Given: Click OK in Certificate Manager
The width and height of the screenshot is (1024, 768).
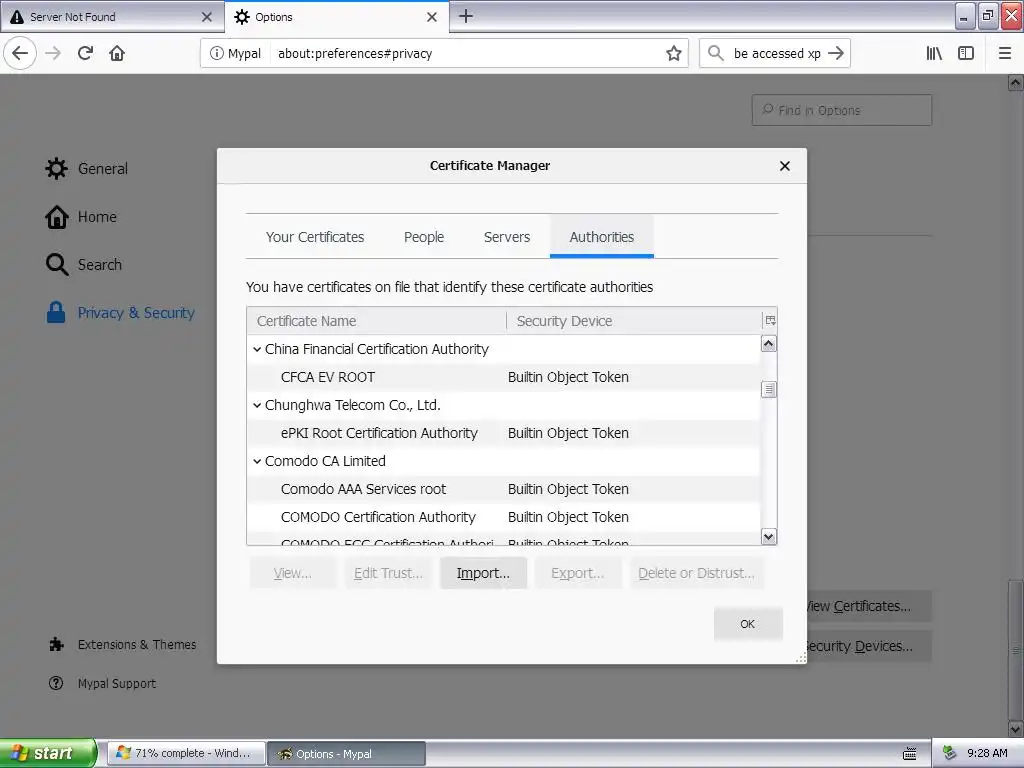Looking at the screenshot, I should [x=748, y=624].
